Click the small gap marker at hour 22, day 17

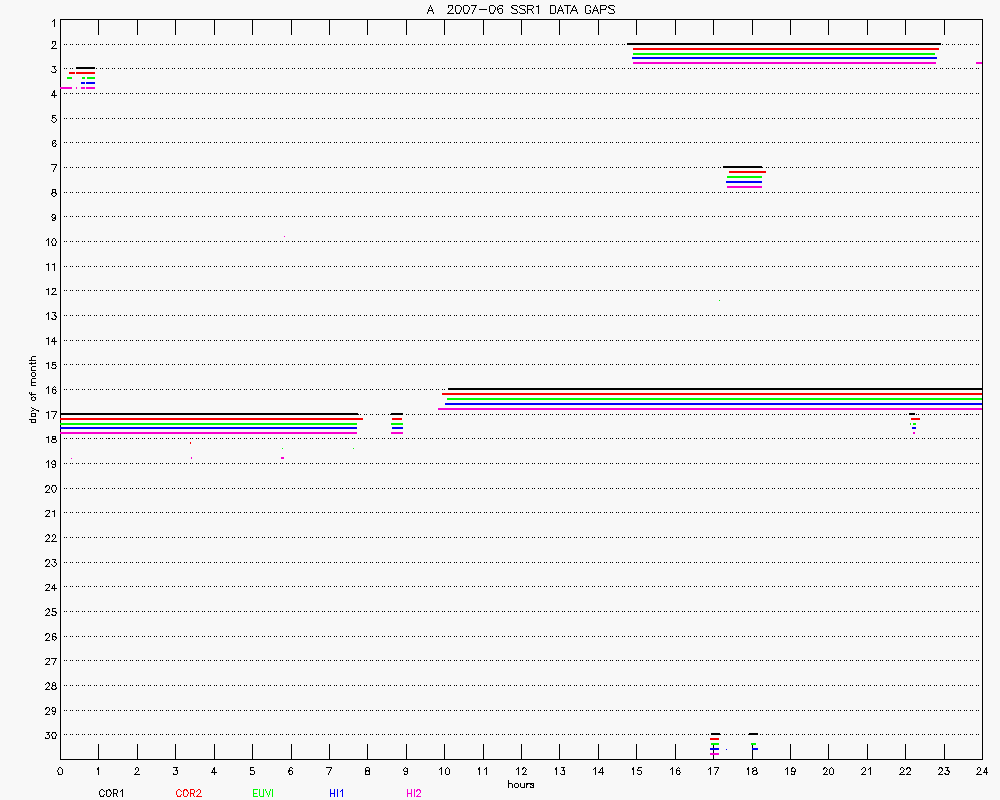pos(913,421)
